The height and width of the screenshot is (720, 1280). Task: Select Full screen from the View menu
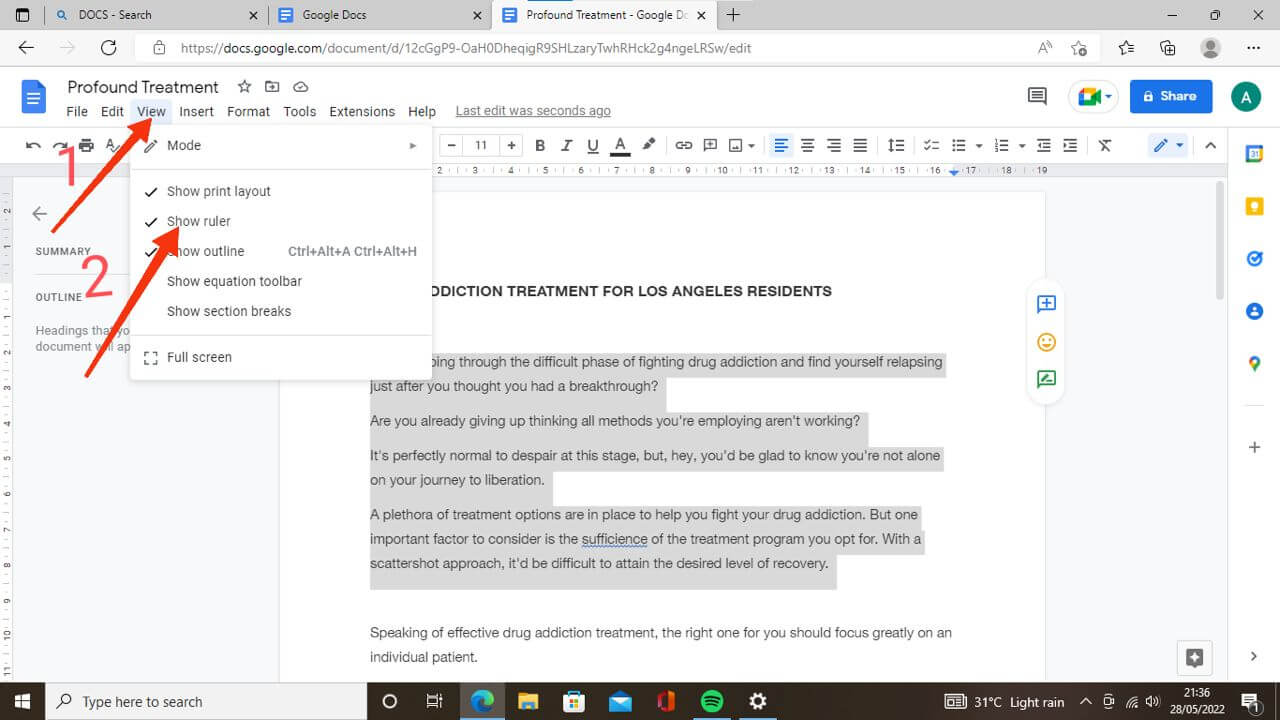[x=198, y=357]
